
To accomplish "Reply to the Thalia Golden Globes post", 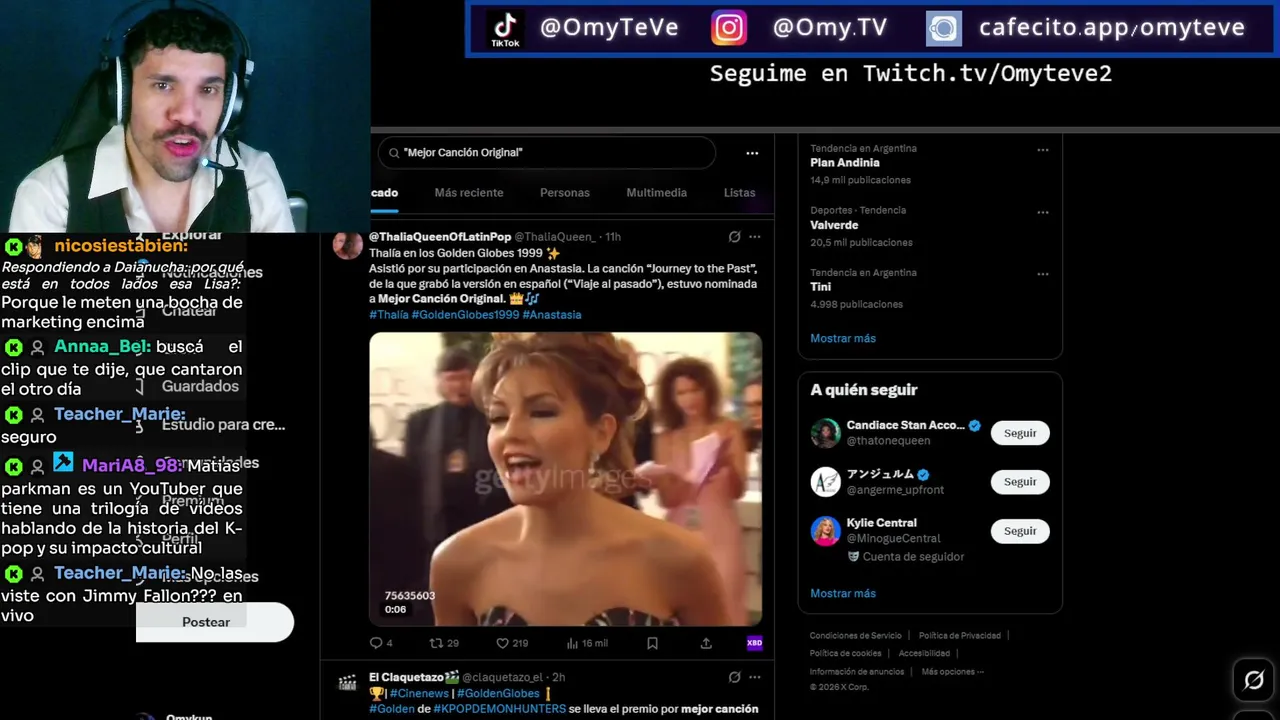I will click(381, 643).
